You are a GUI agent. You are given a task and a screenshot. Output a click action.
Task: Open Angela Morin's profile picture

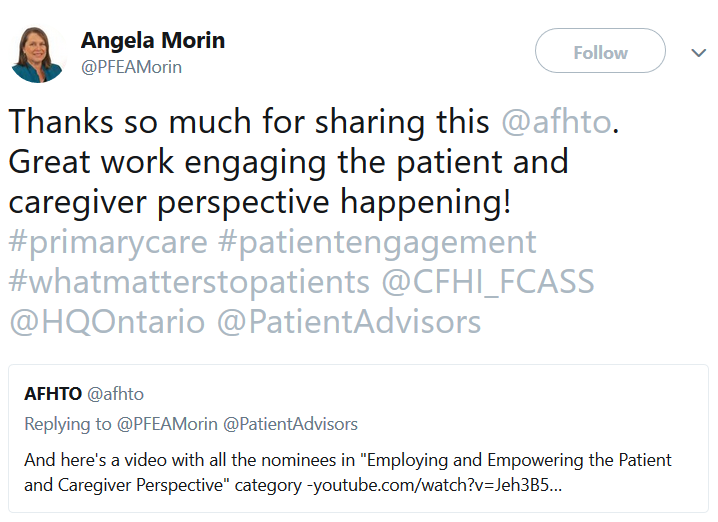point(38,53)
